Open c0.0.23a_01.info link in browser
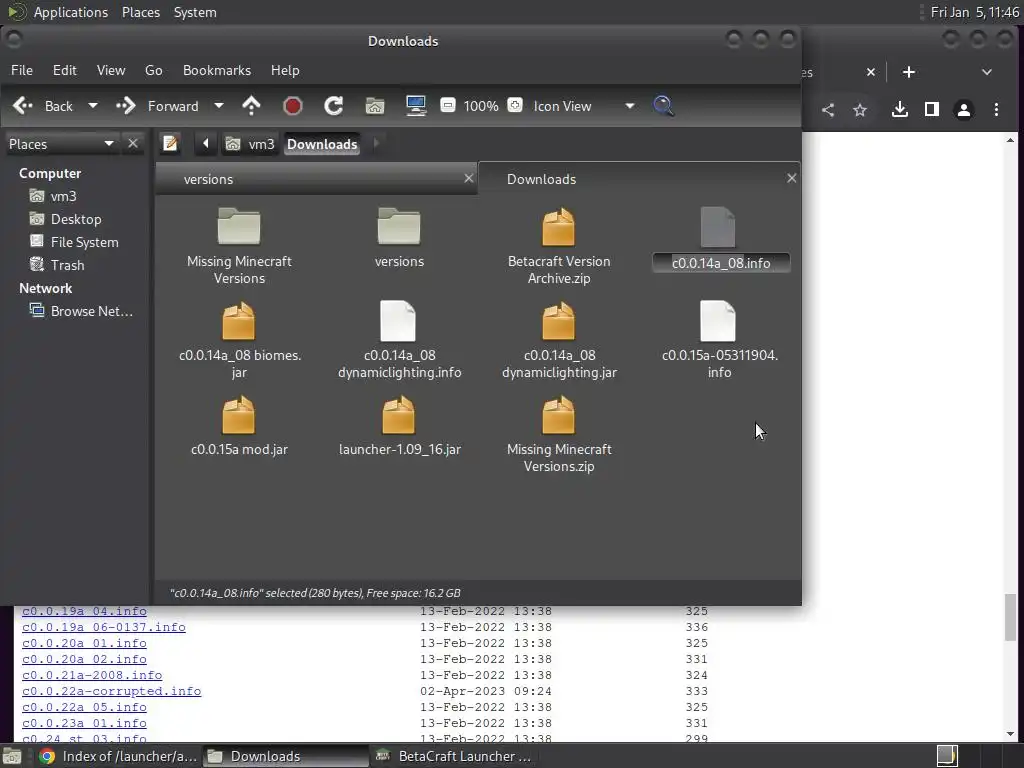The image size is (1024, 768). 84,723
